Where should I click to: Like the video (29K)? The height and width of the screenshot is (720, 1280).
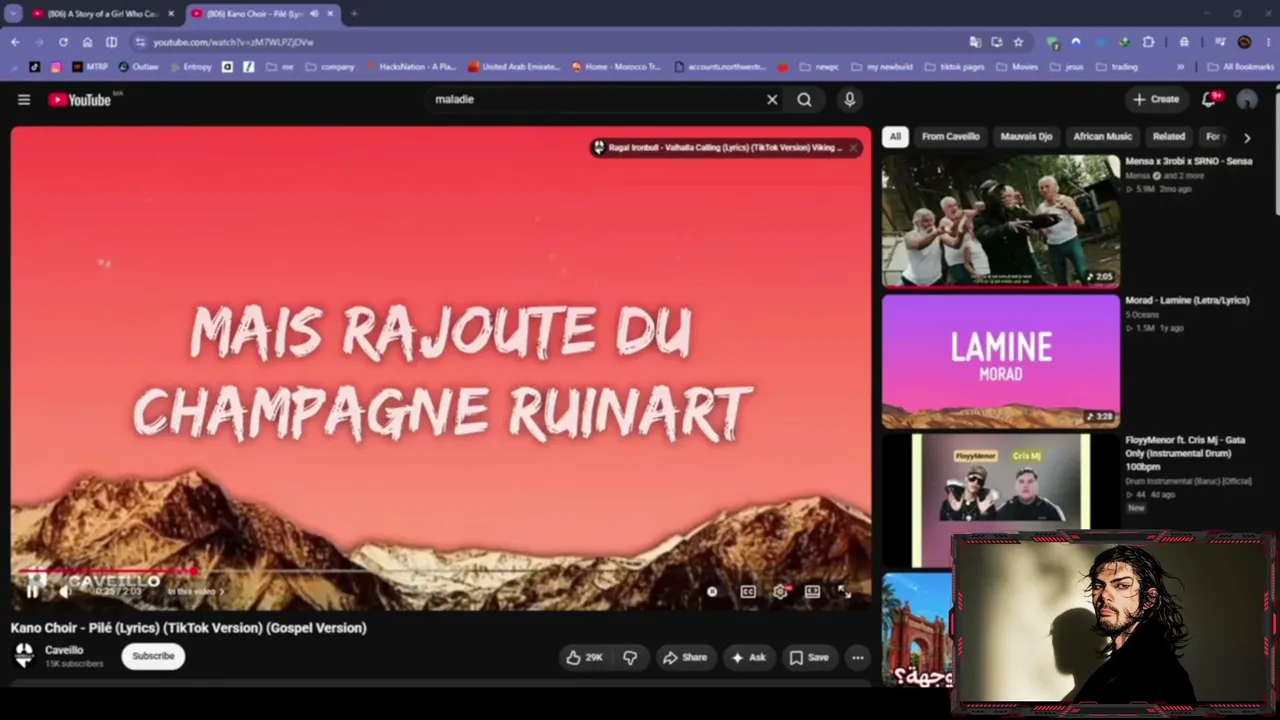(x=584, y=657)
